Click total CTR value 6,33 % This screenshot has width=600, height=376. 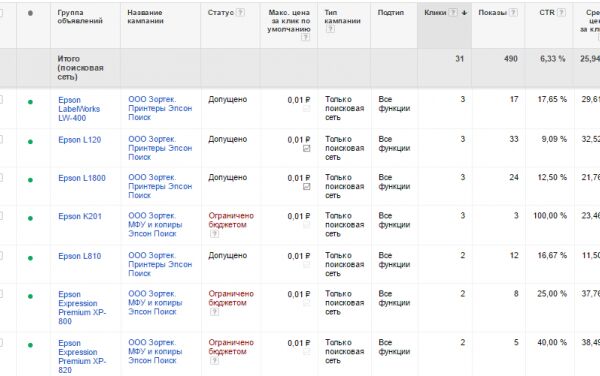click(x=553, y=59)
